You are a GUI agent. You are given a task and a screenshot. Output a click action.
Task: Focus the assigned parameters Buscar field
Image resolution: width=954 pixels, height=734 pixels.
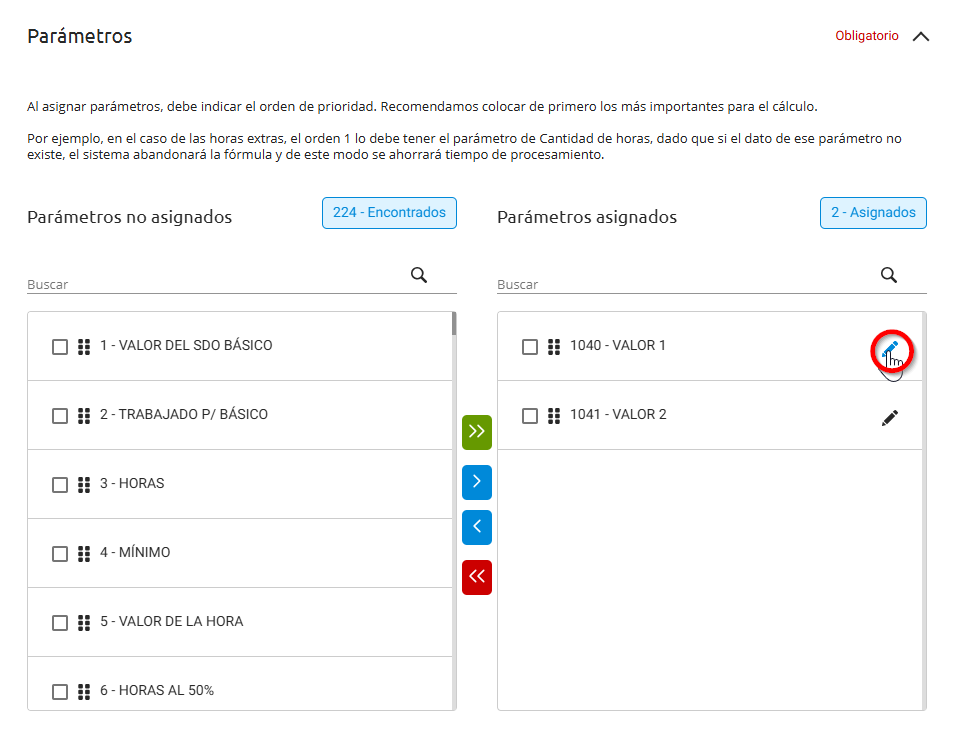[x=686, y=284]
